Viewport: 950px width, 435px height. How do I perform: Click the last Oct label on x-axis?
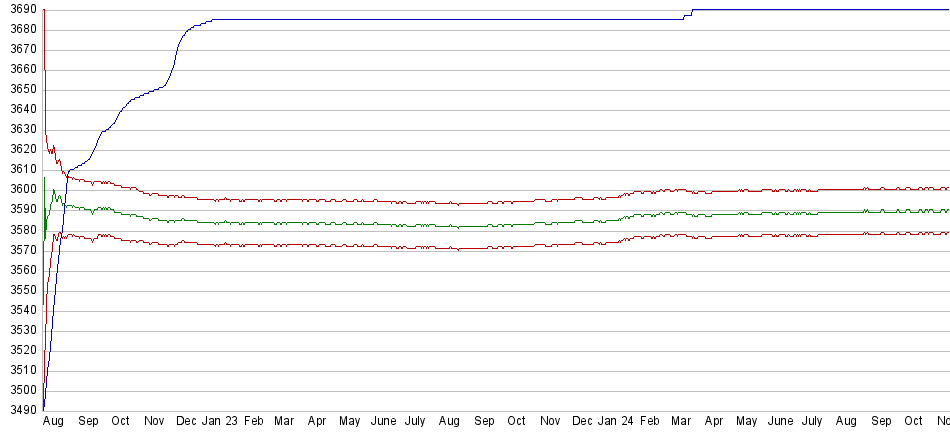(x=913, y=423)
